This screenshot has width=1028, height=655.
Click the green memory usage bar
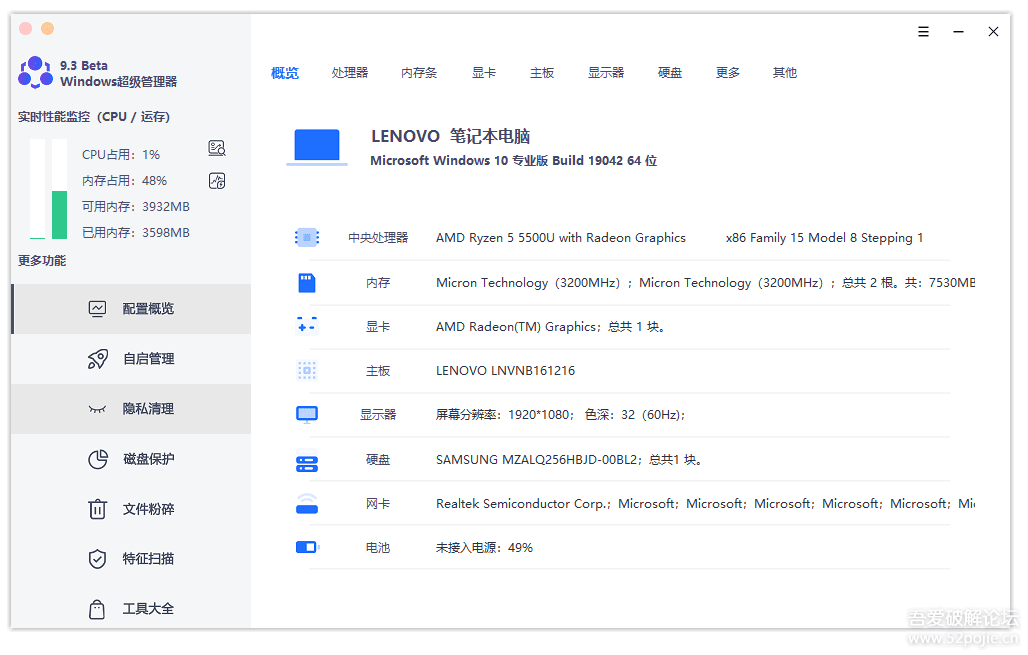click(60, 215)
